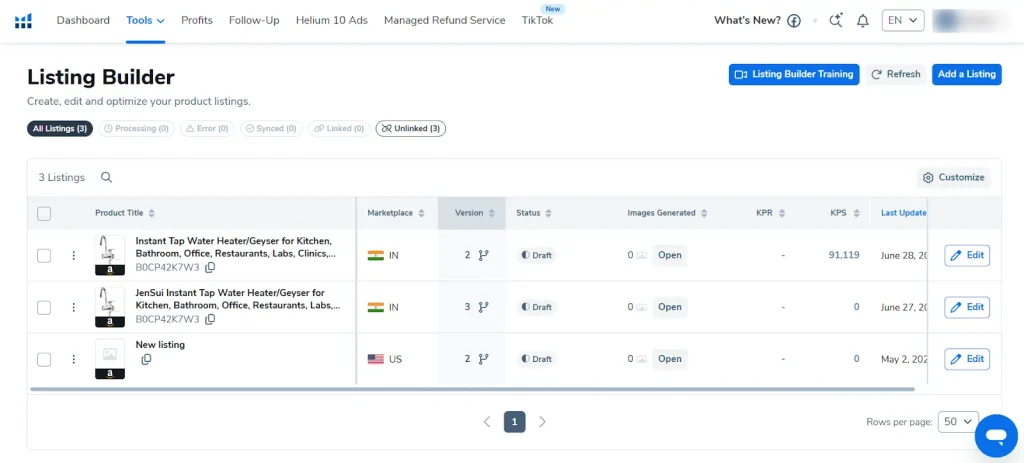Open images for US New listing

point(669,359)
